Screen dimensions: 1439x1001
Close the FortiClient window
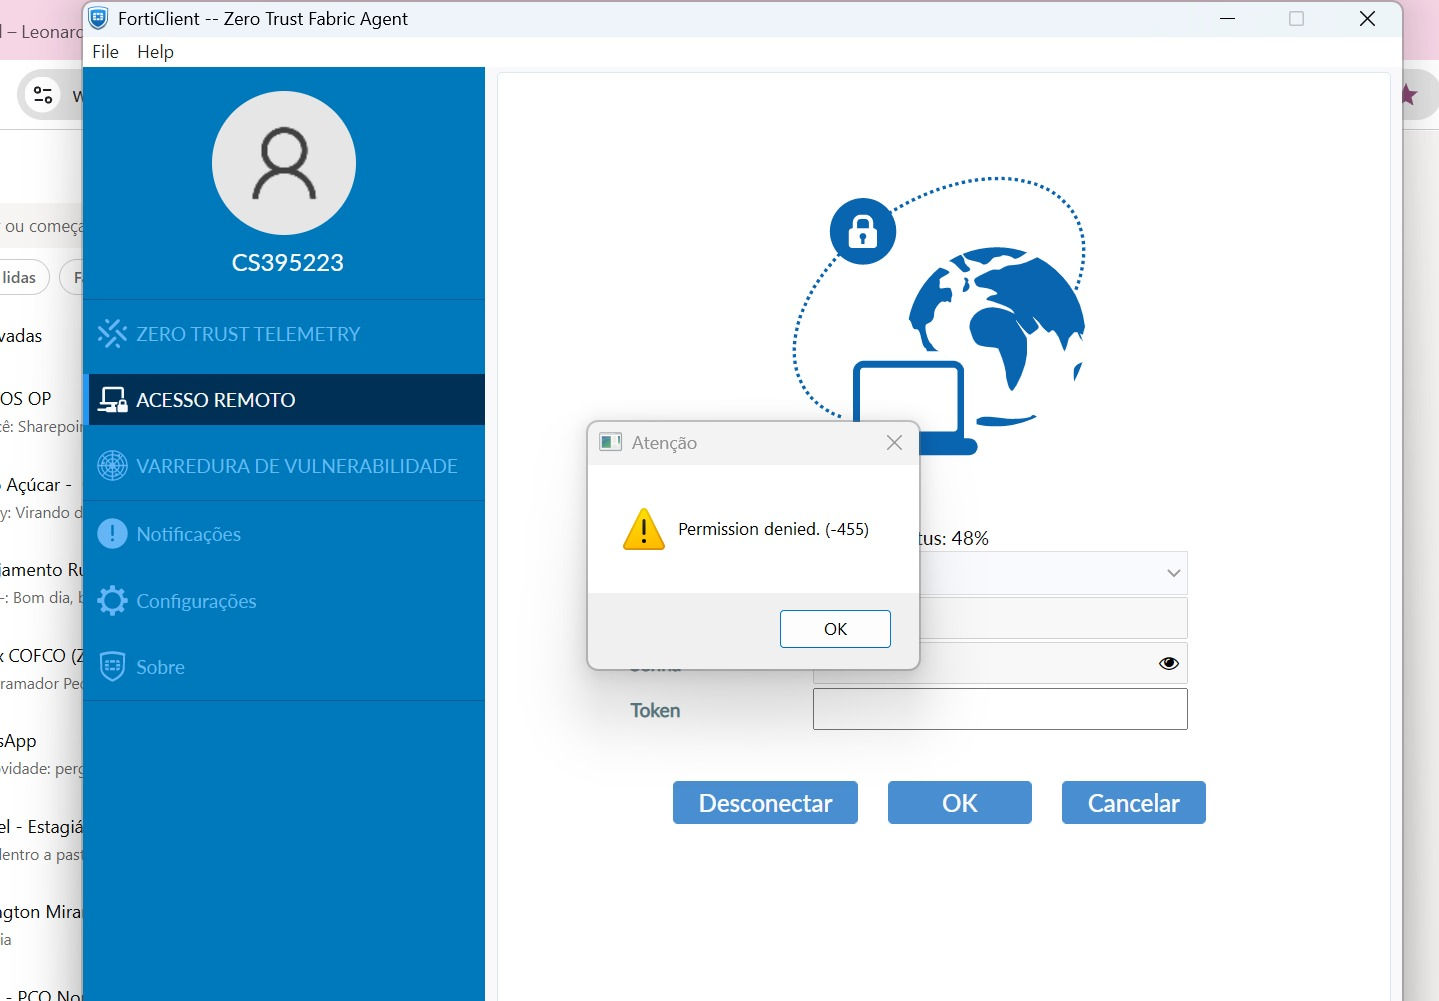click(x=1367, y=18)
